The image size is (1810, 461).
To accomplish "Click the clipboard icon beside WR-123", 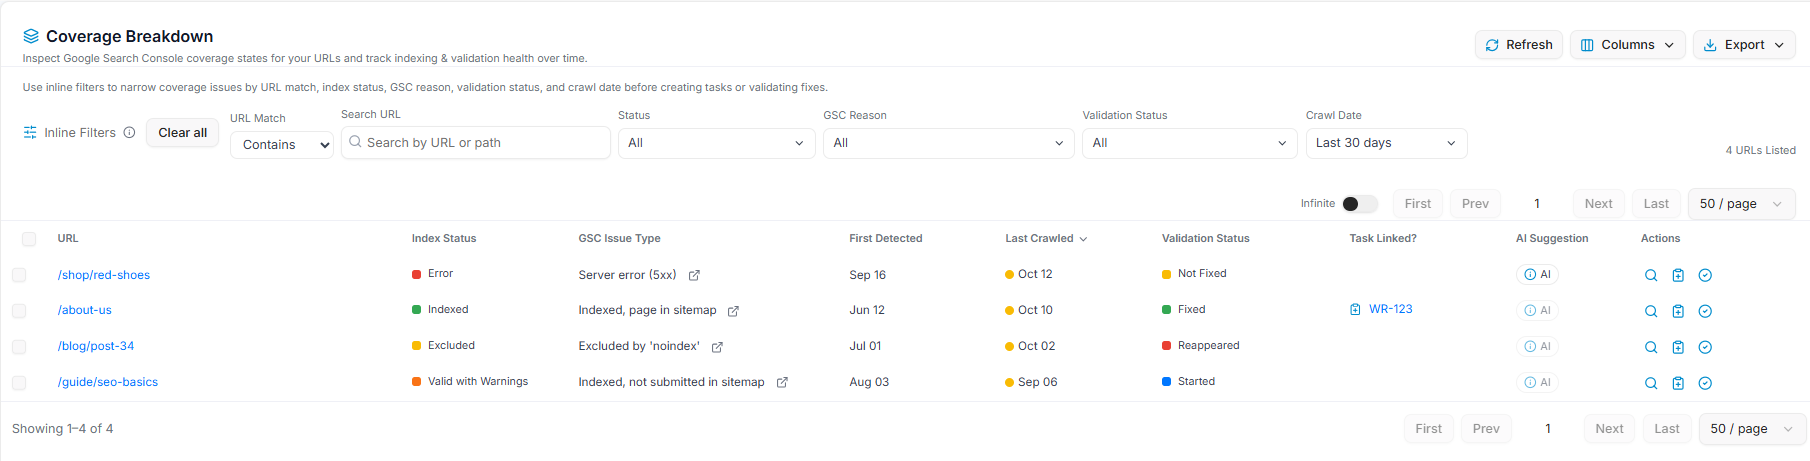I will 1355,309.
